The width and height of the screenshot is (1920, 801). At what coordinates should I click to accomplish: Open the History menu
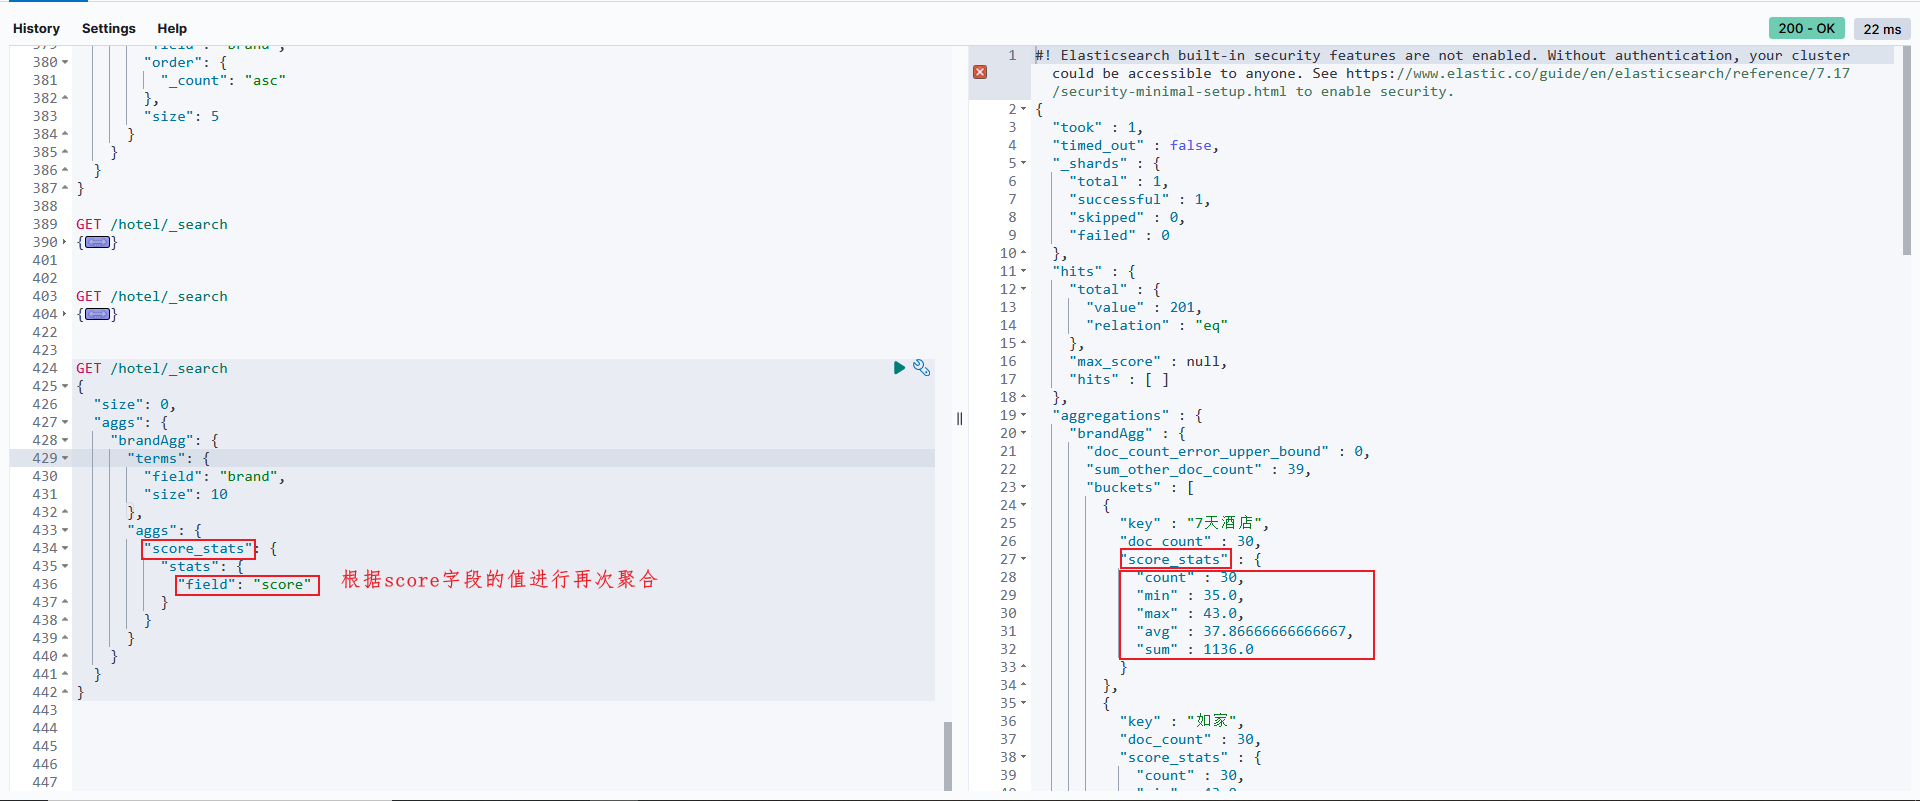36,28
